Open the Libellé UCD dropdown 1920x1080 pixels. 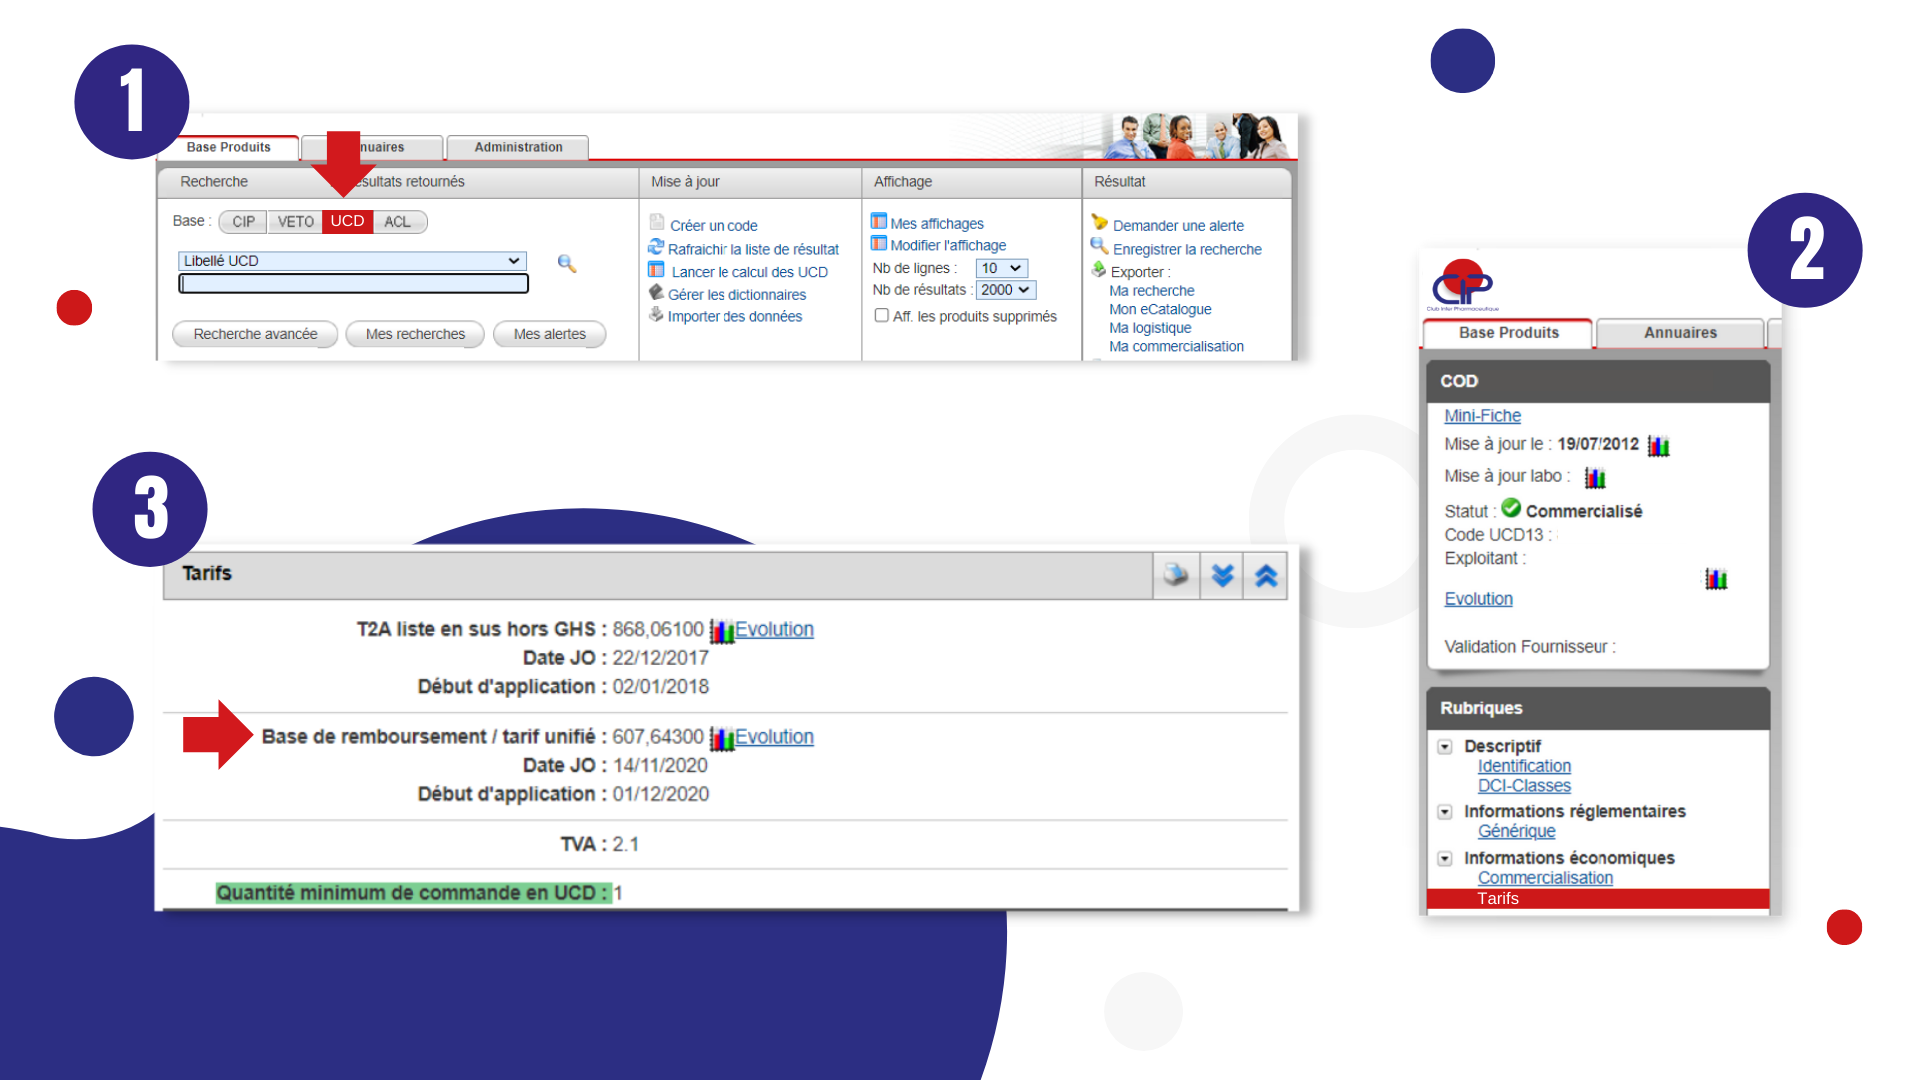(x=352, y=261)
